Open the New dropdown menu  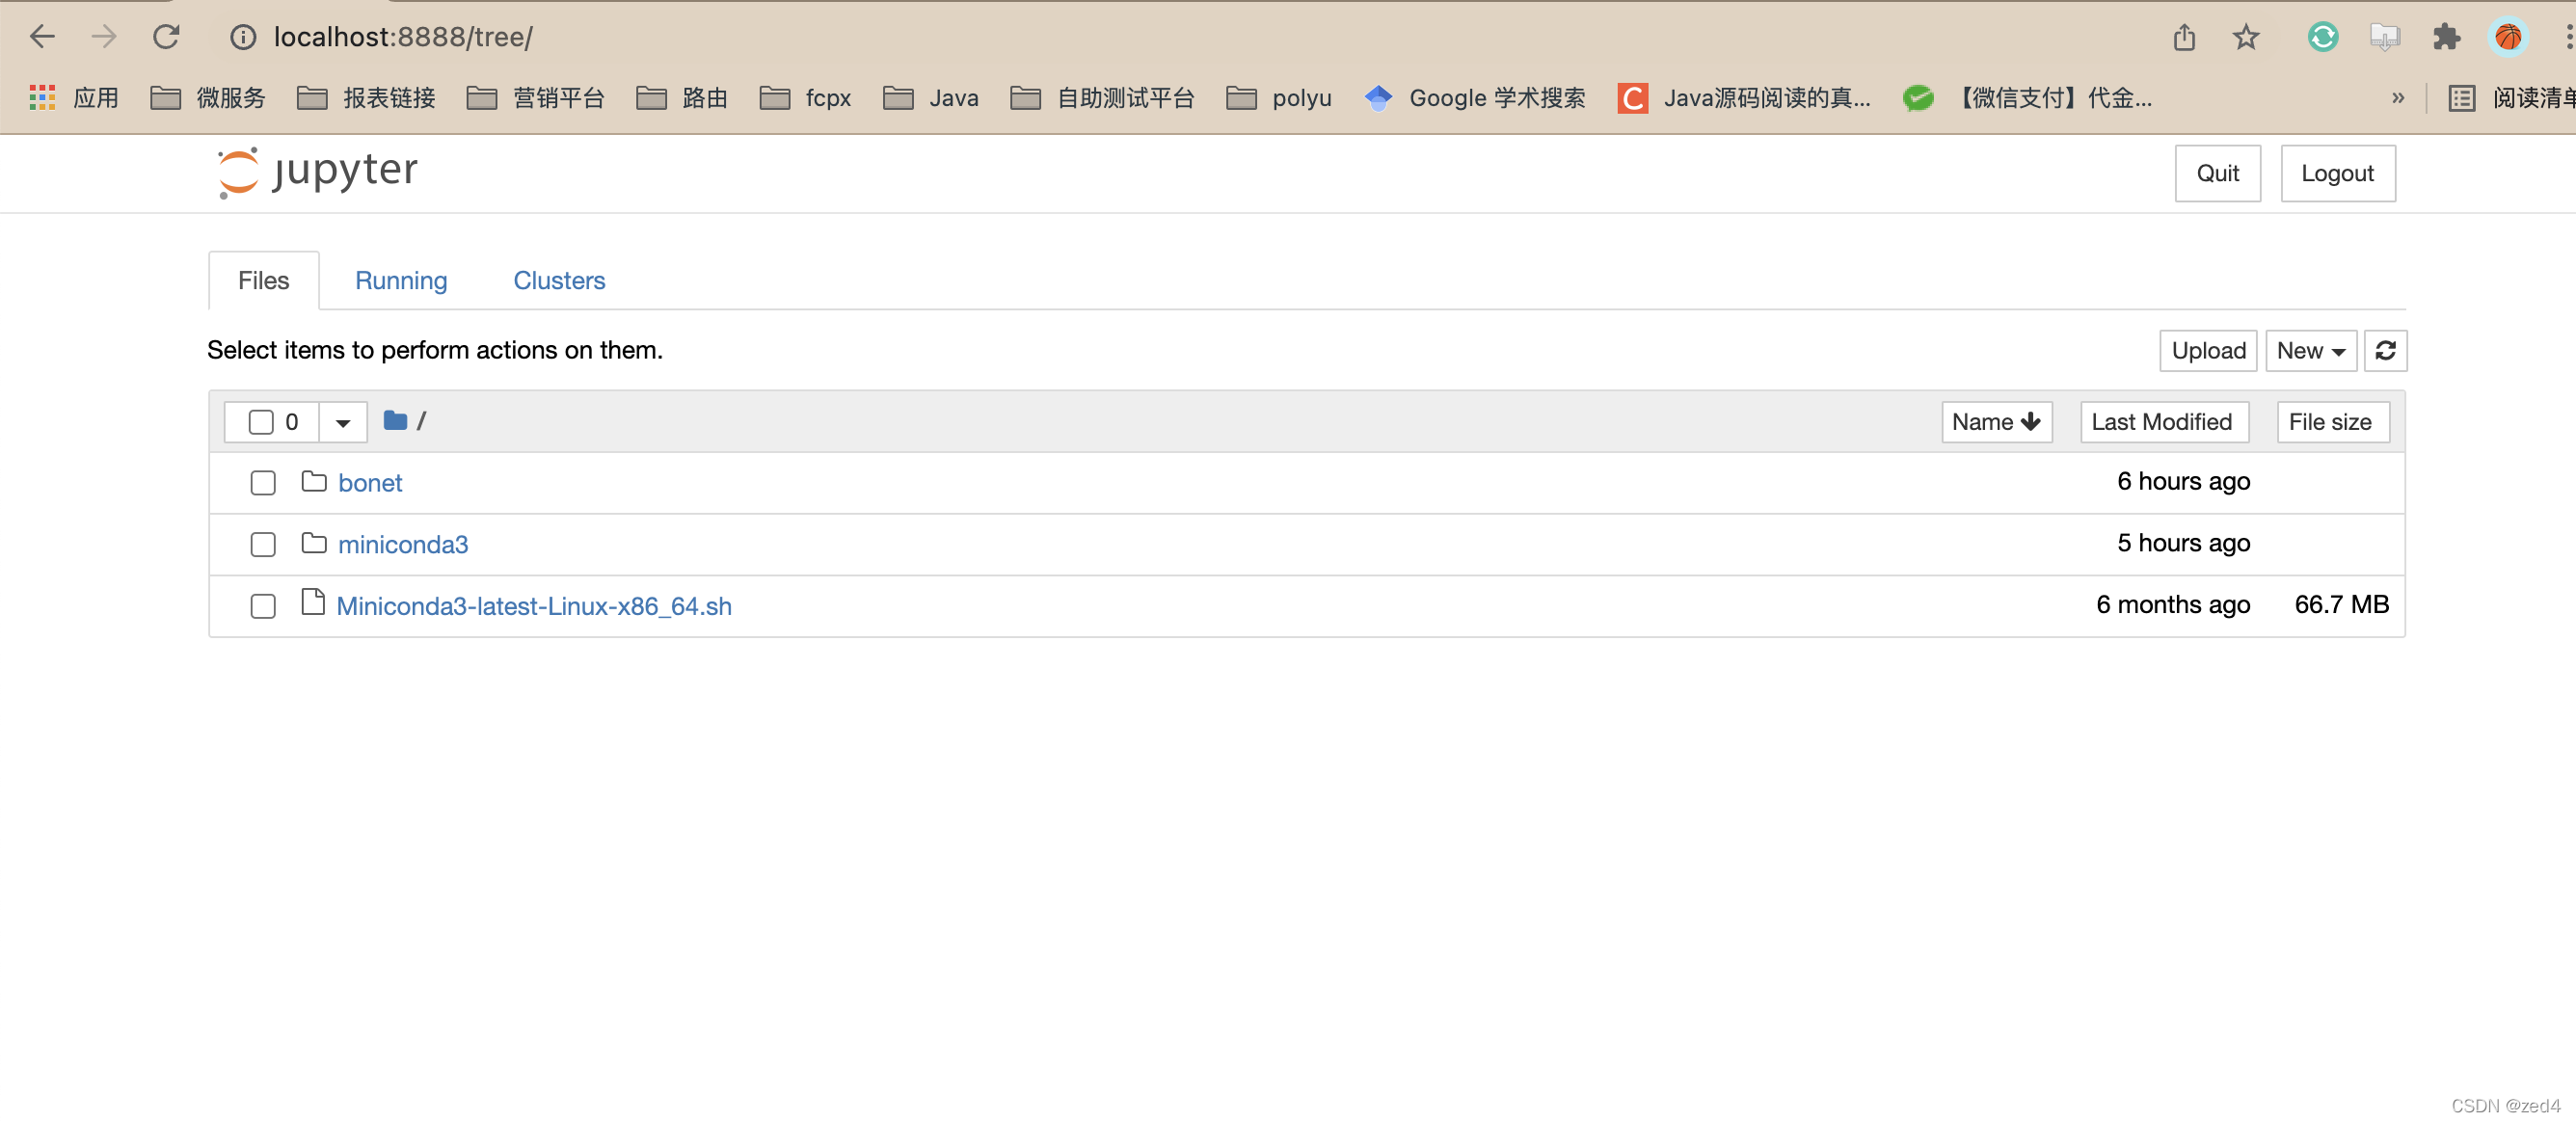tap(2310, 351)
